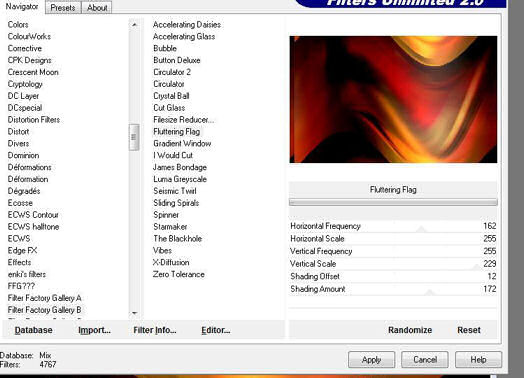Randomize the filter settings

tap(410, 330)
